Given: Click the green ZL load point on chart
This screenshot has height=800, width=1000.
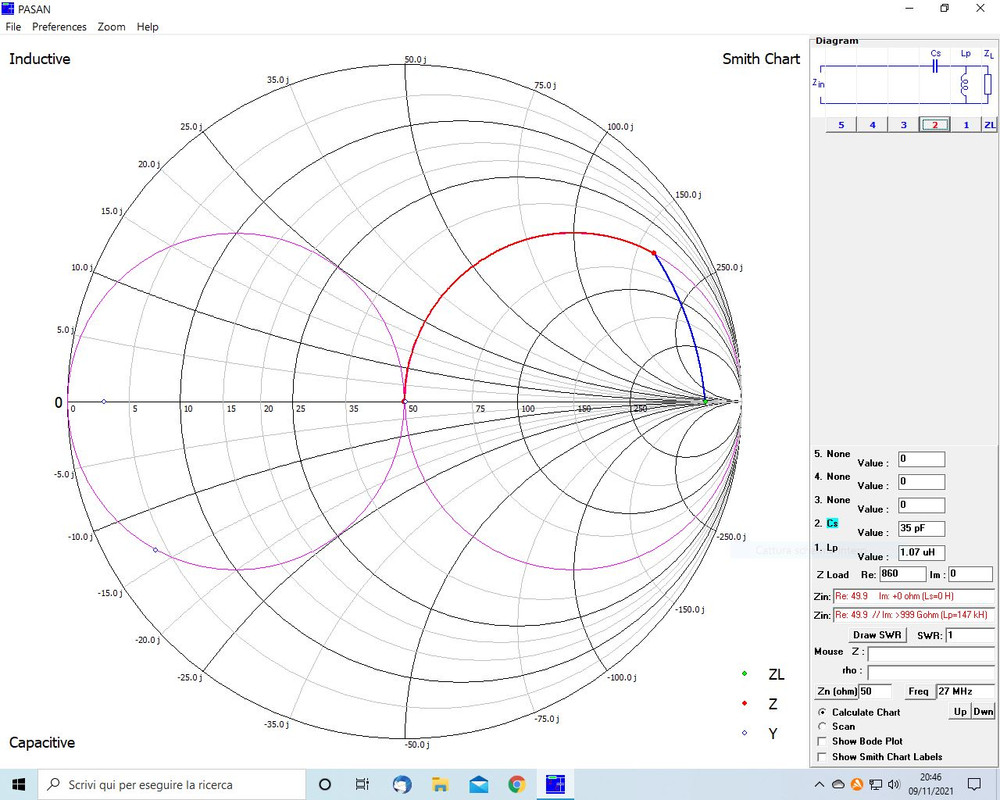Looking at the screenshot, I should click(705, 401).
